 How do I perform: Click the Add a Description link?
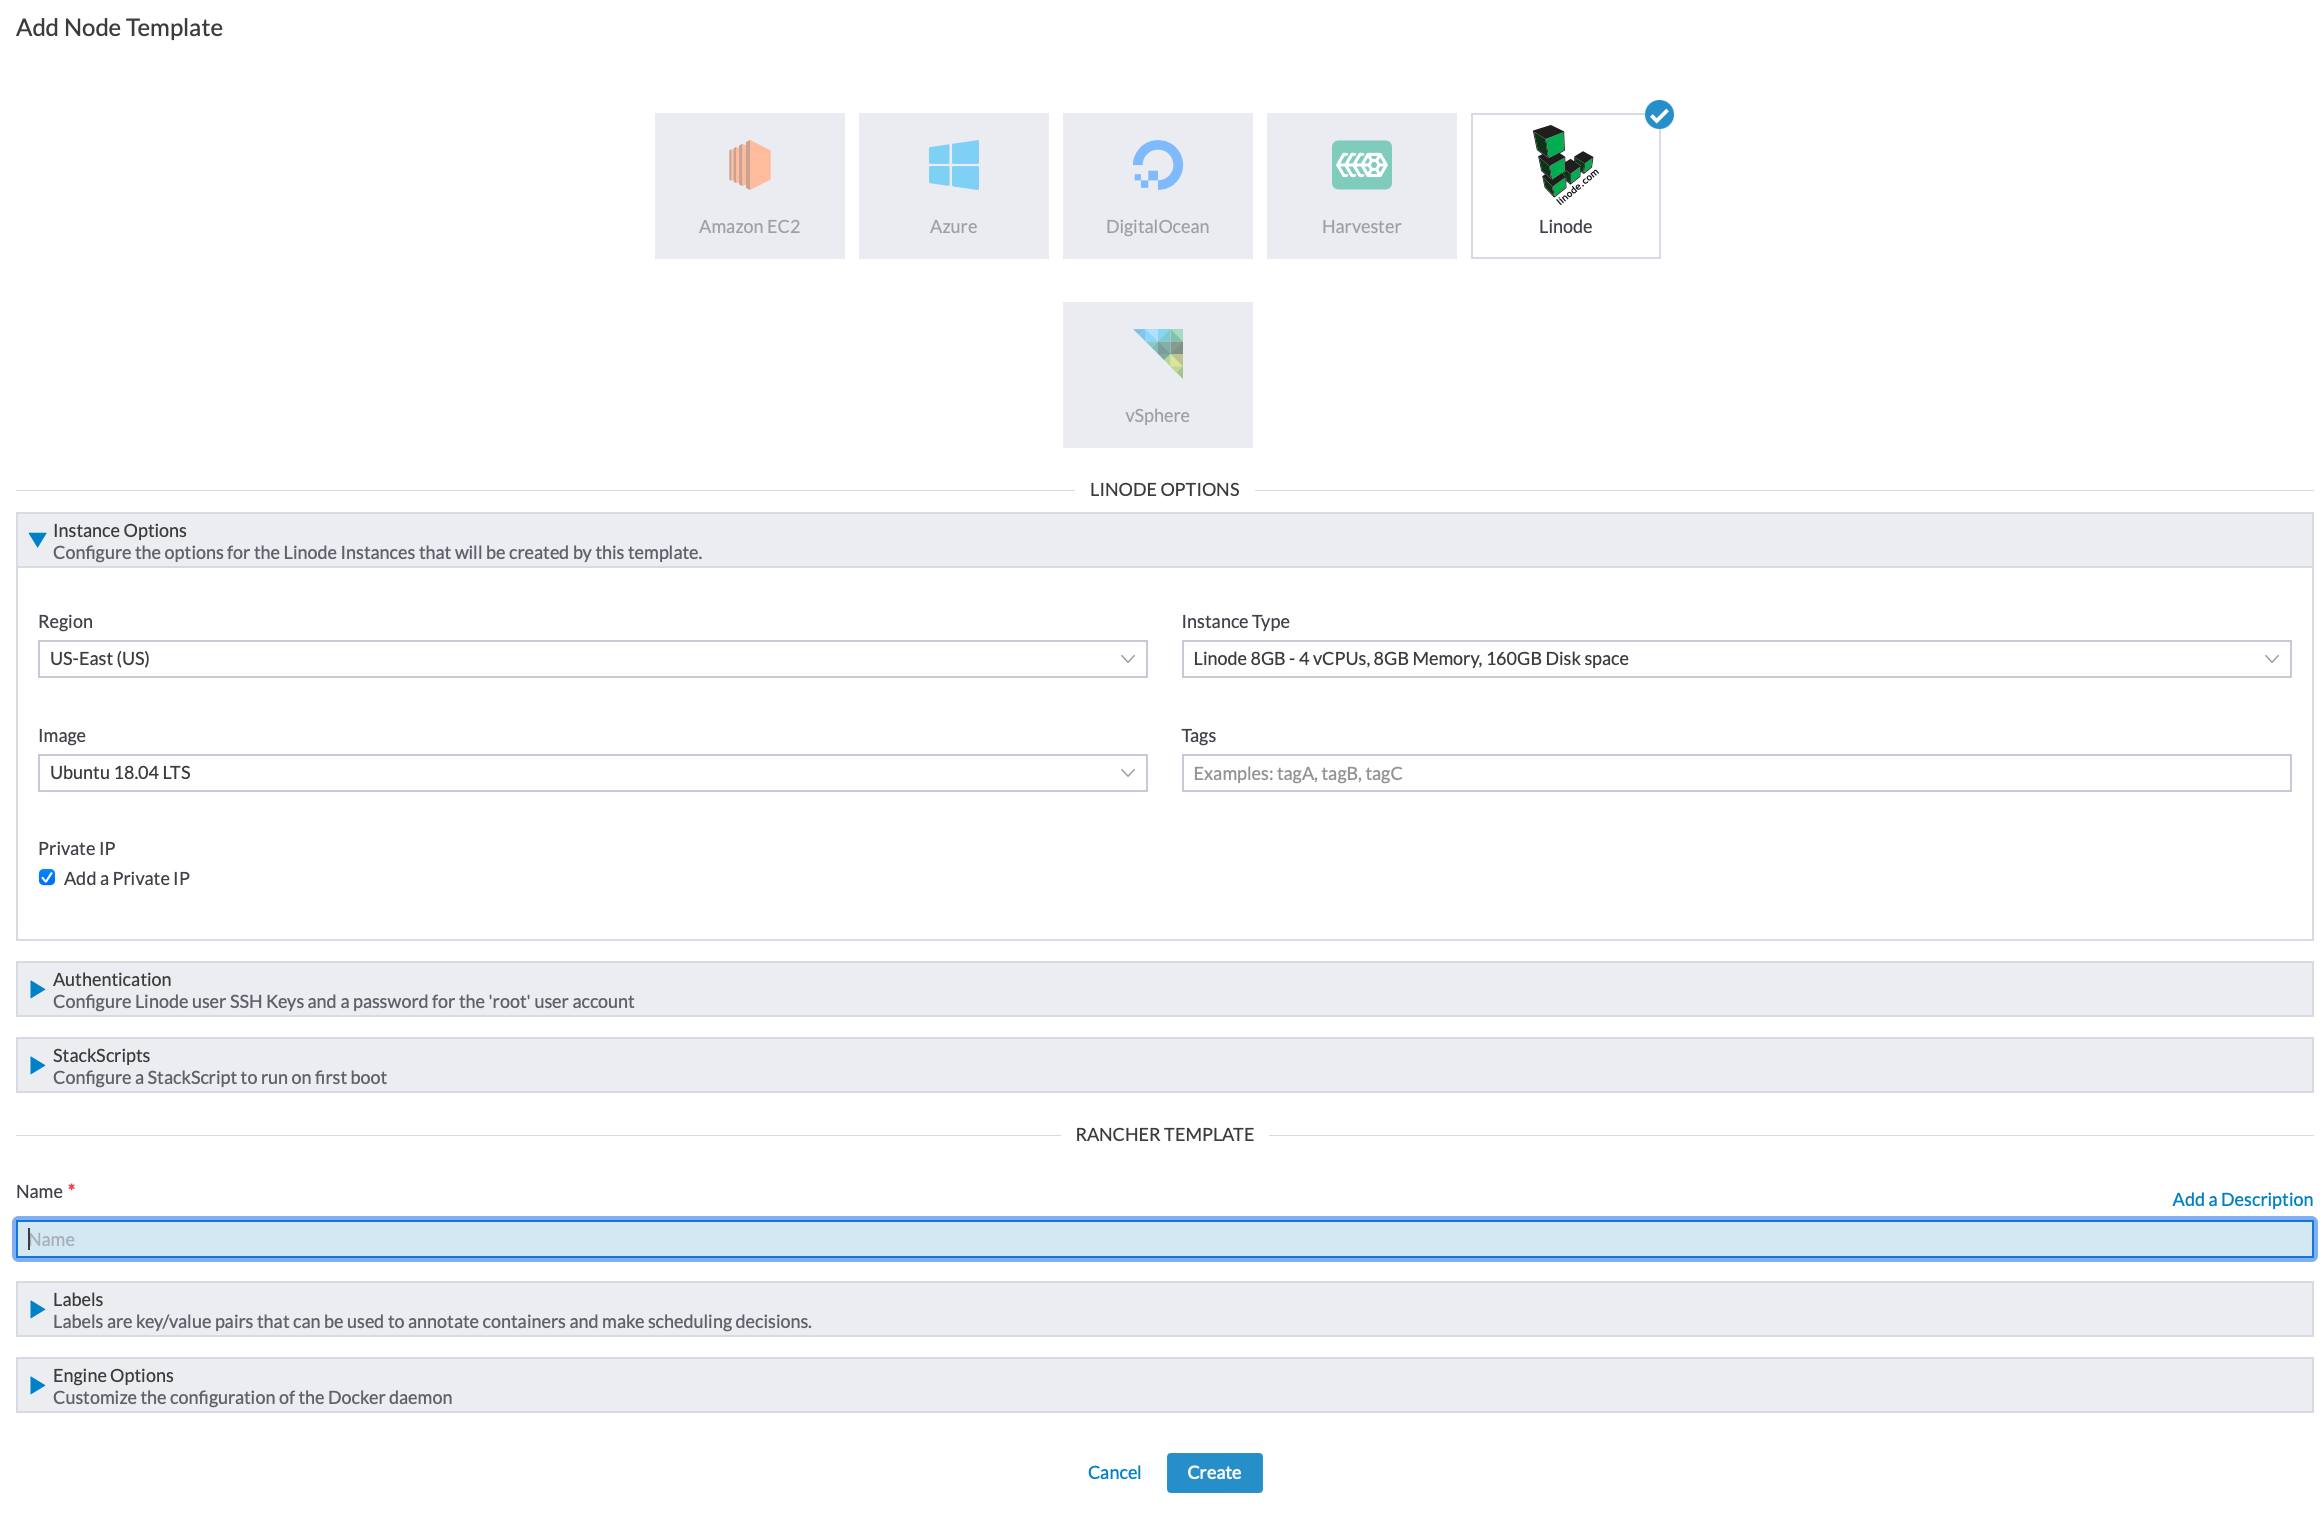click(x=2240, y=1199)
